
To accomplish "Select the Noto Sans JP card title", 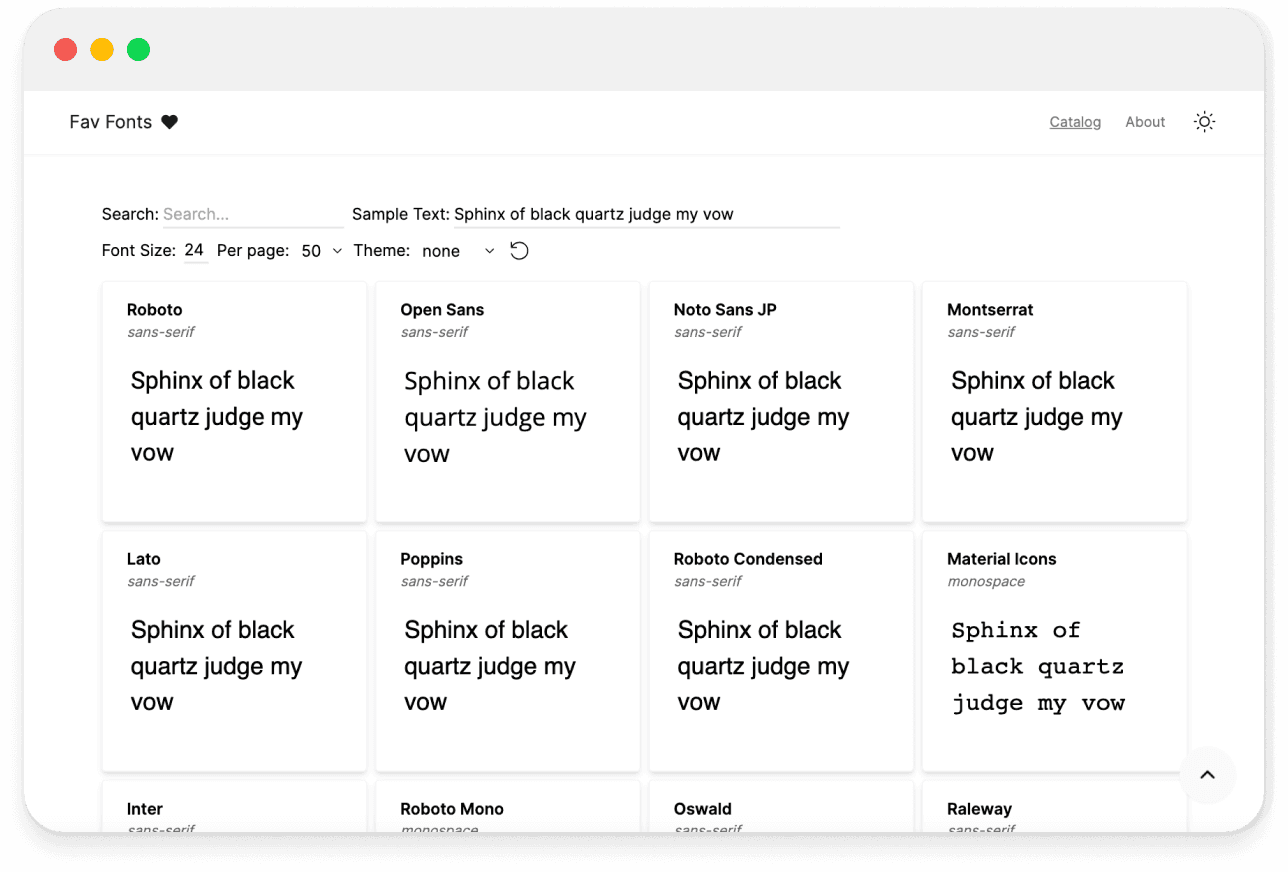I will tap(725, 310).
